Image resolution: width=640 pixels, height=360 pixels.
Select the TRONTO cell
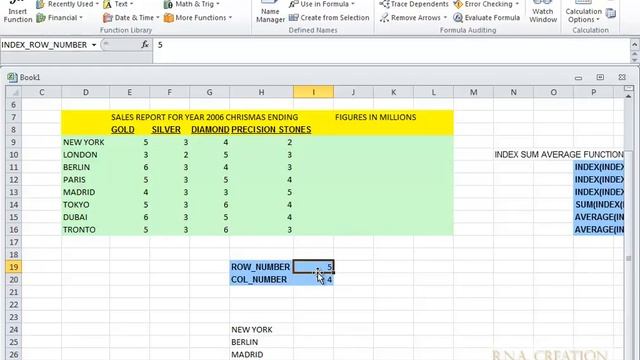pos(86,230)
